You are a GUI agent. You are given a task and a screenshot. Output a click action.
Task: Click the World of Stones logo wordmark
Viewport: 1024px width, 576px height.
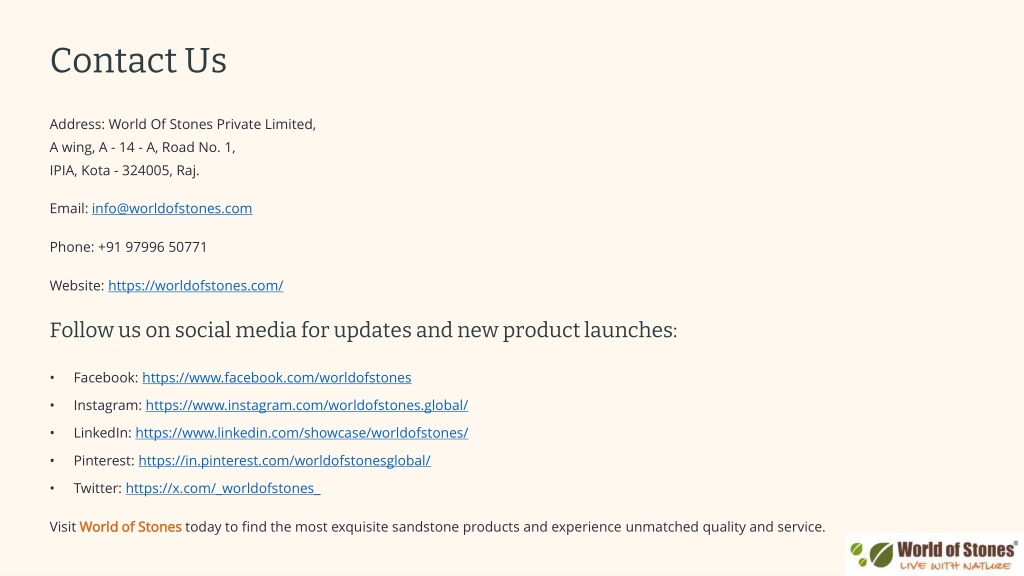[957, 549]
